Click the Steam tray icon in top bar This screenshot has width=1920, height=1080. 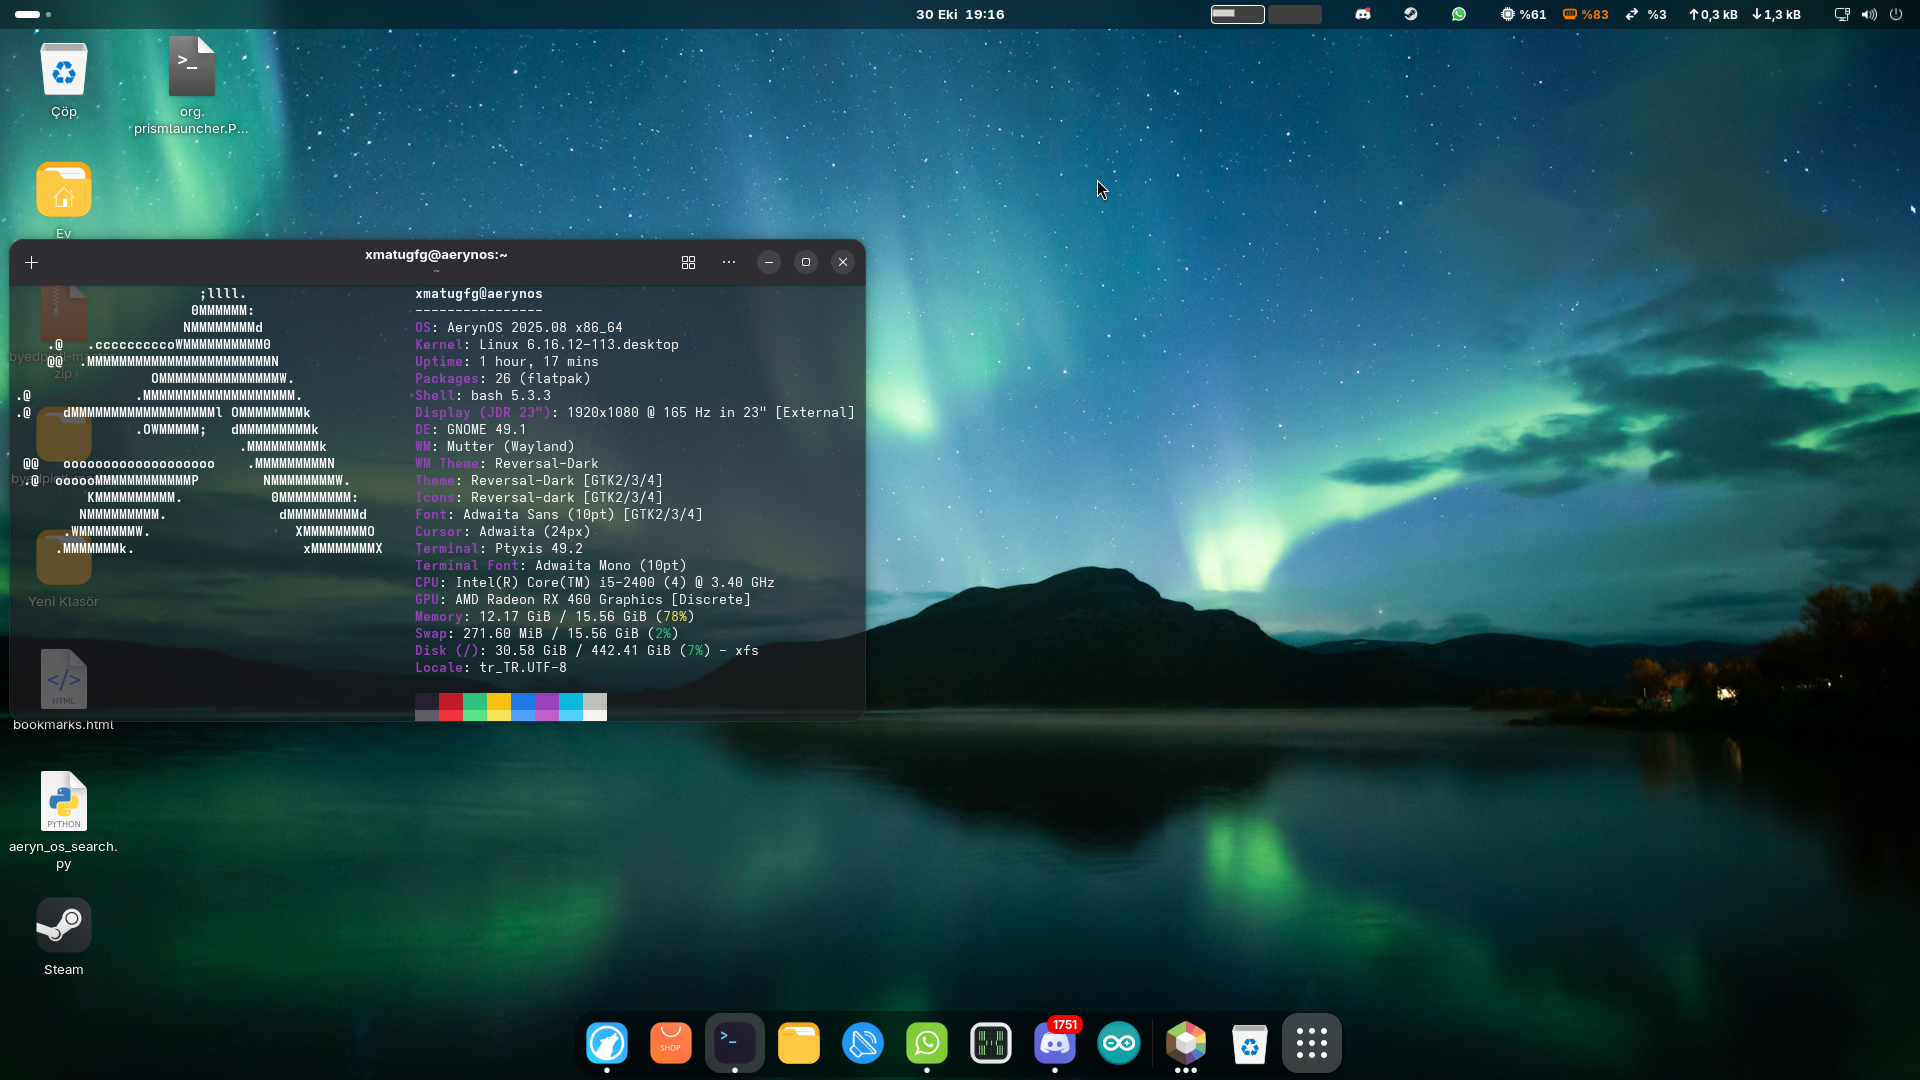pos(1411,14)
